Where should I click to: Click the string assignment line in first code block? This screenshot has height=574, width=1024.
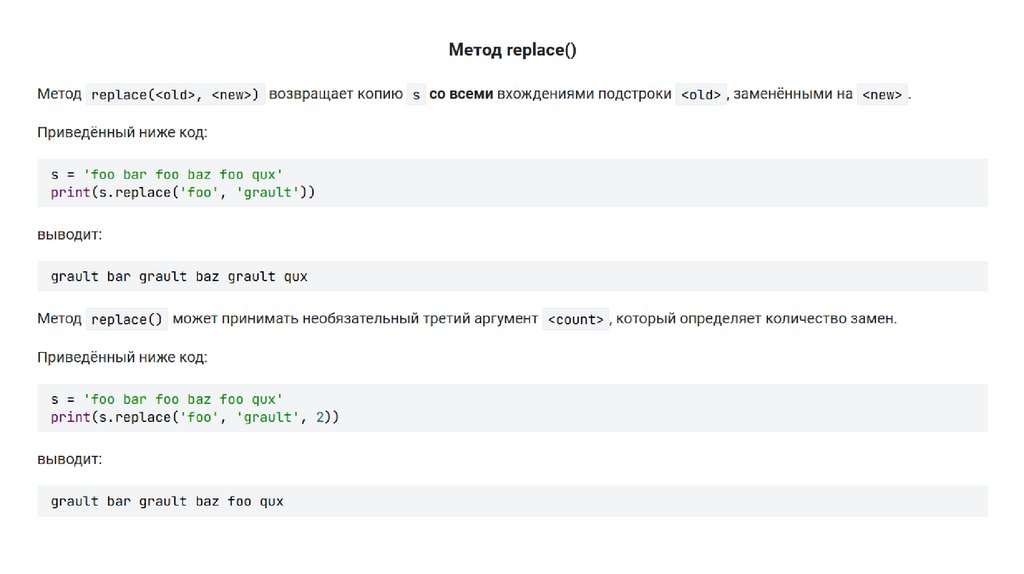(x=167, y=174)
